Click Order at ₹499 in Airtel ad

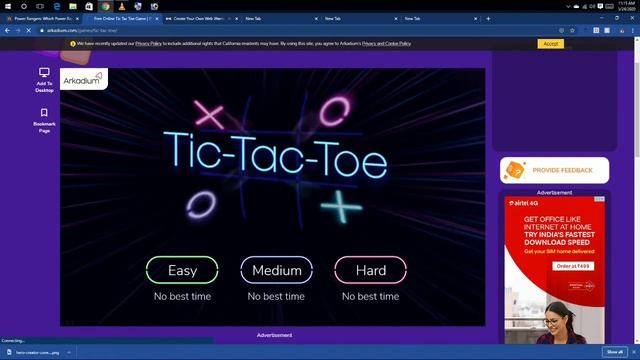click(x=573, y=266)
